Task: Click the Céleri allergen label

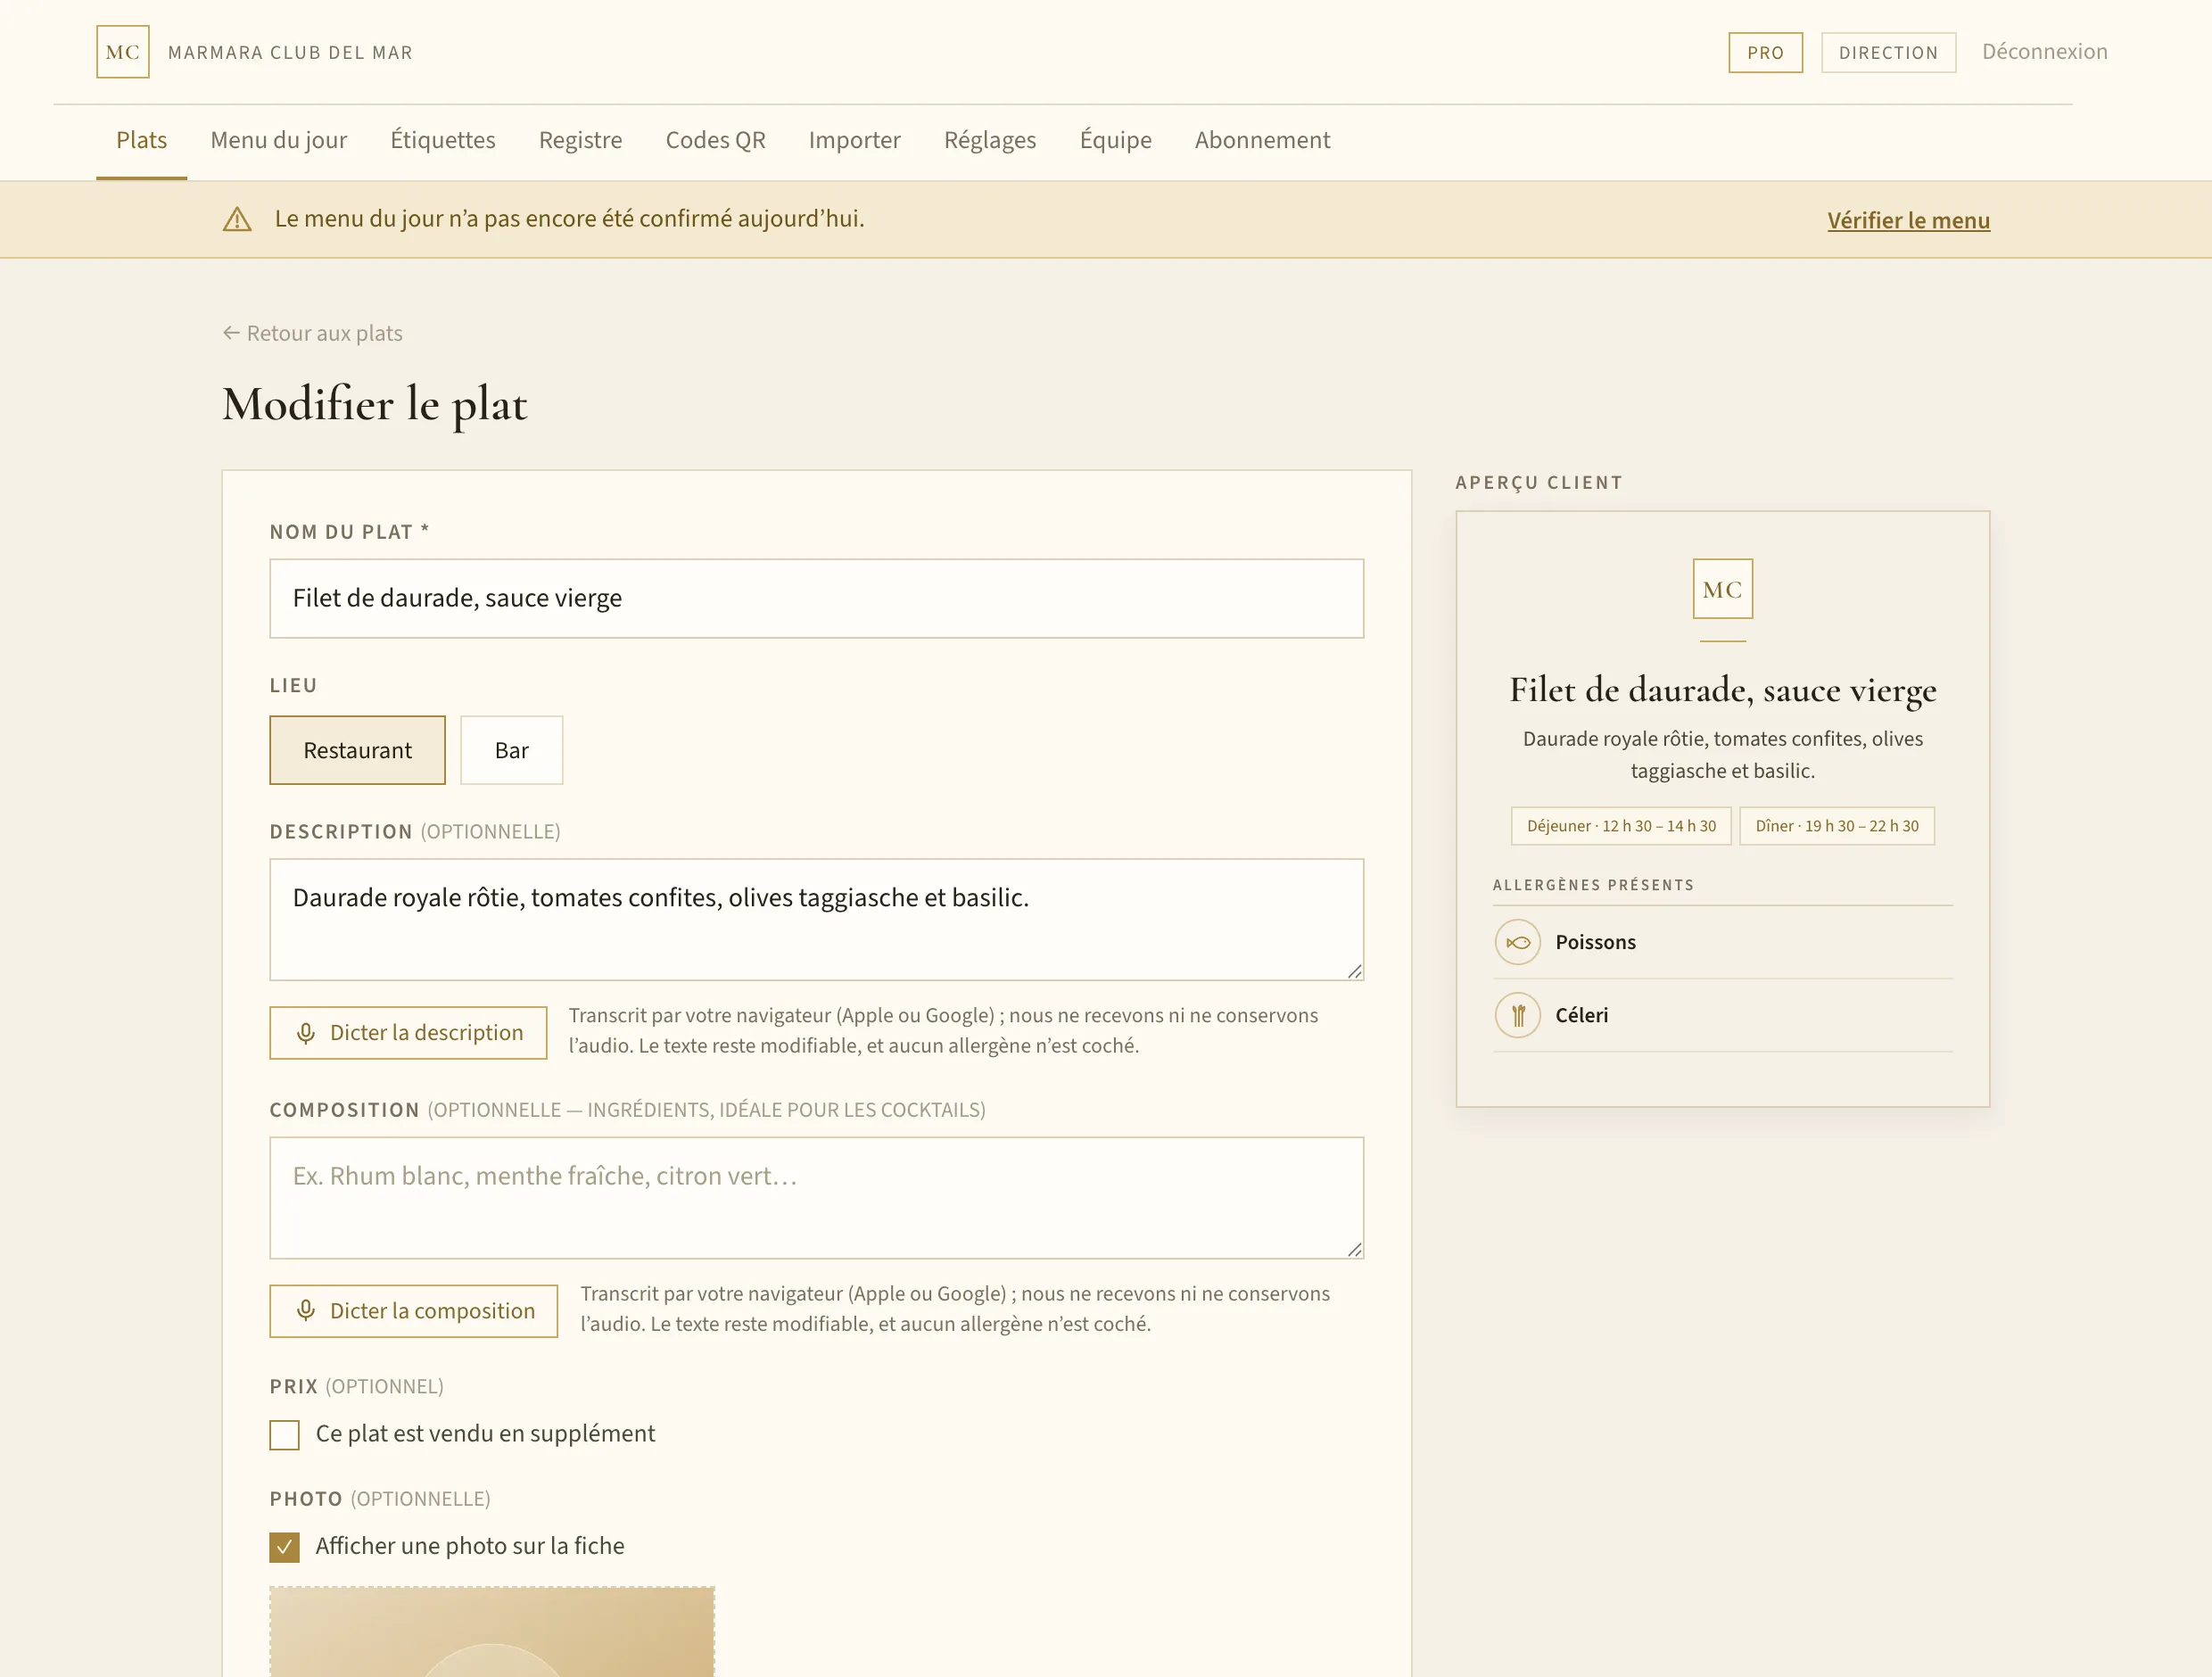Action: tap(1582, 1016)
